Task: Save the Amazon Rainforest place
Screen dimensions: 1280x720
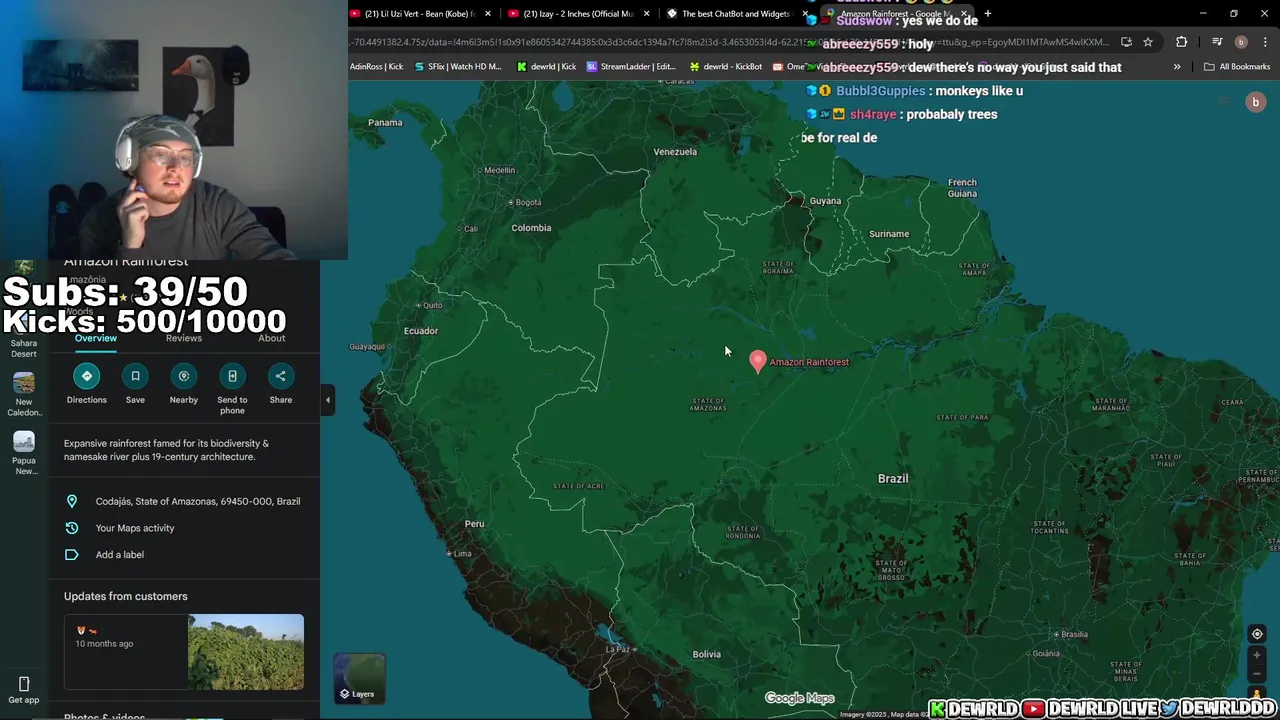Action: 135,376
